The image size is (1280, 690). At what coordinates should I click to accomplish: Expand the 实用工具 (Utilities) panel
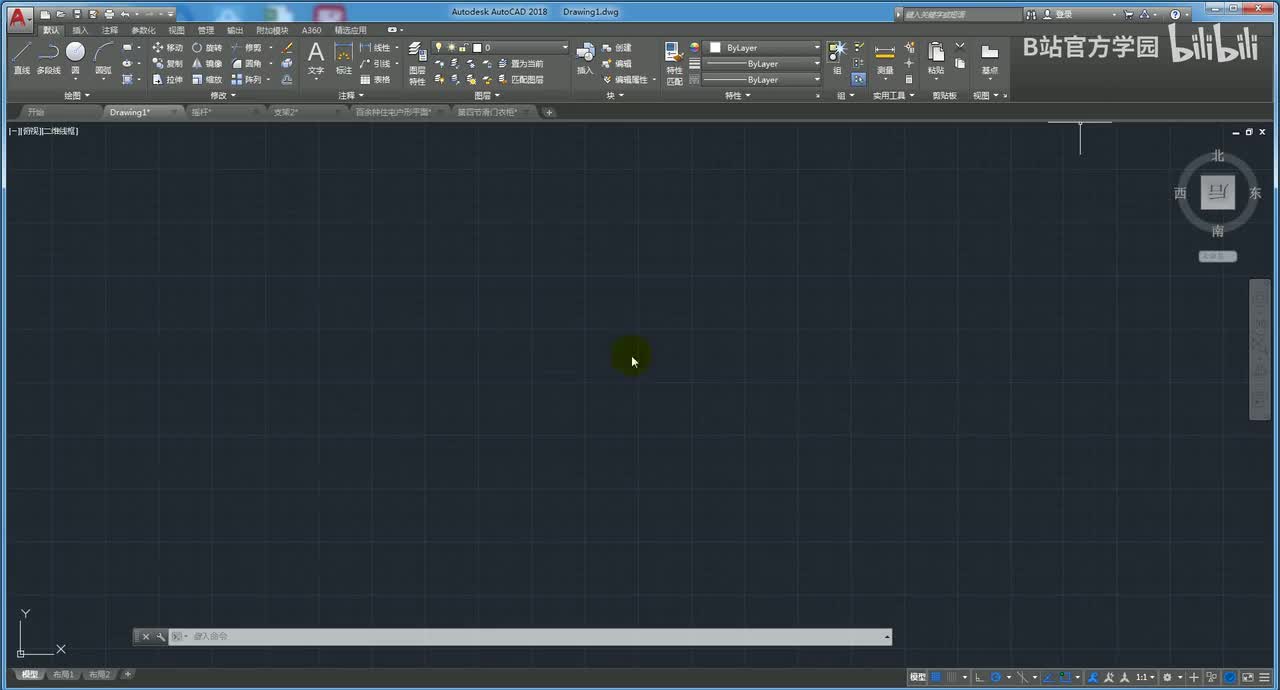(892, 96)
